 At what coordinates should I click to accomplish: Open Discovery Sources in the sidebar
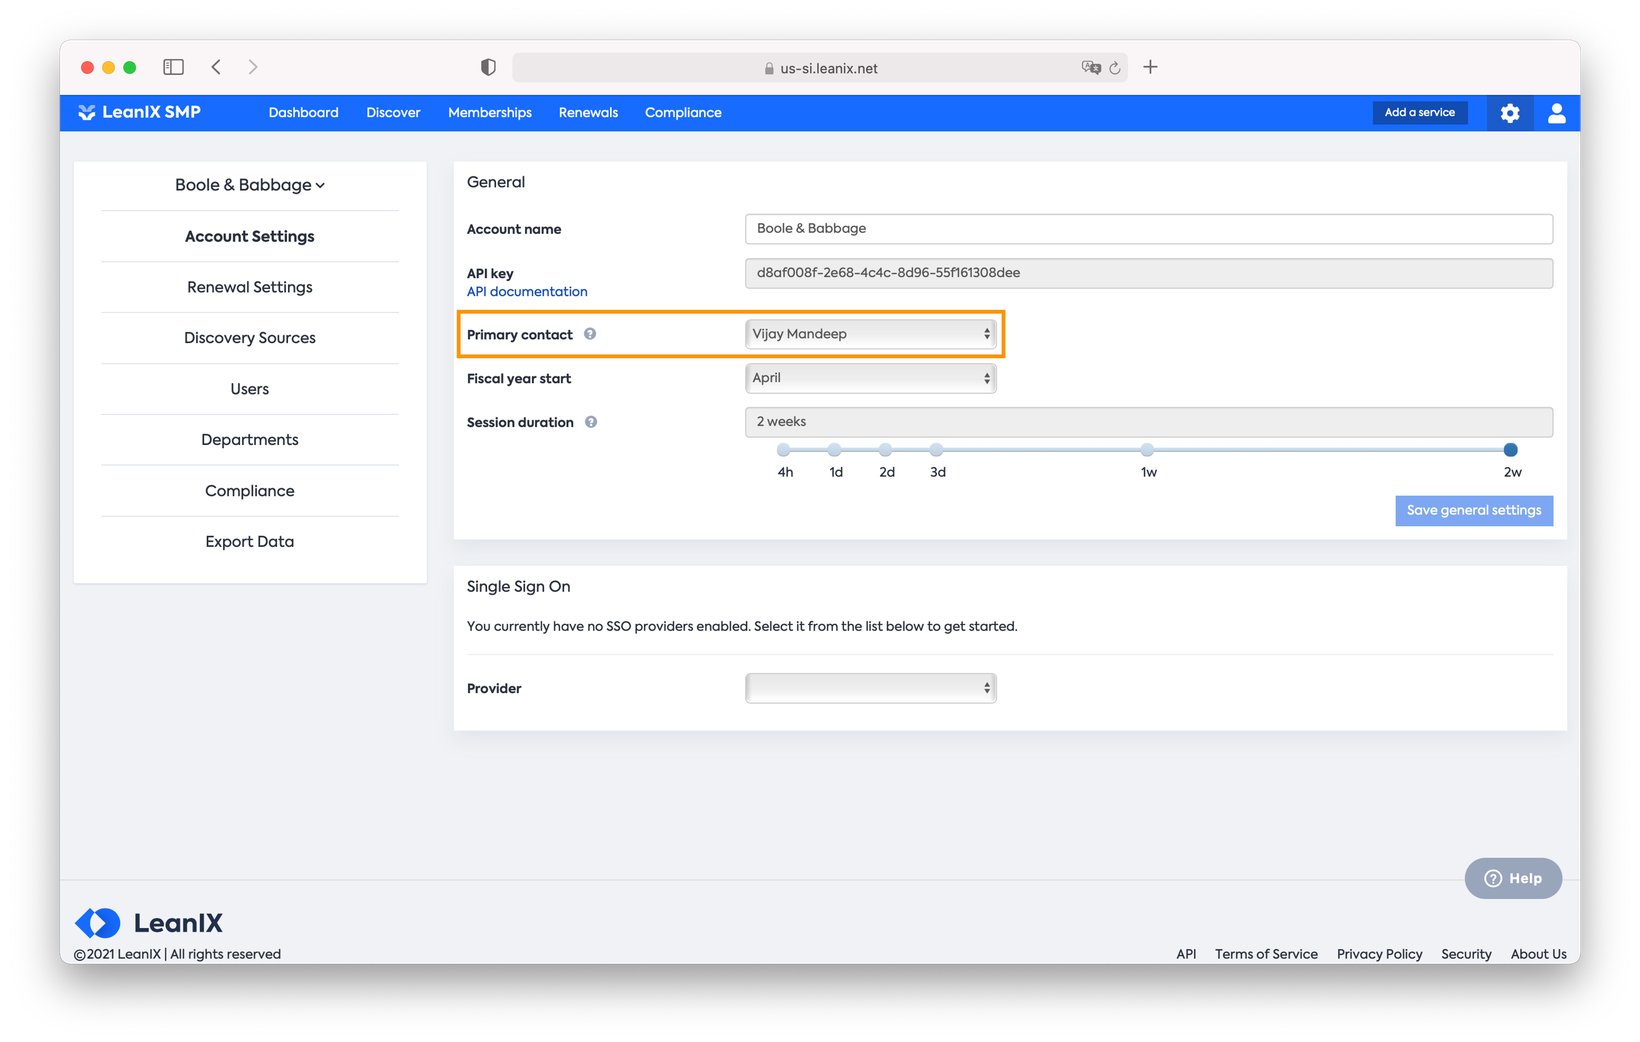tap(250, 338)
